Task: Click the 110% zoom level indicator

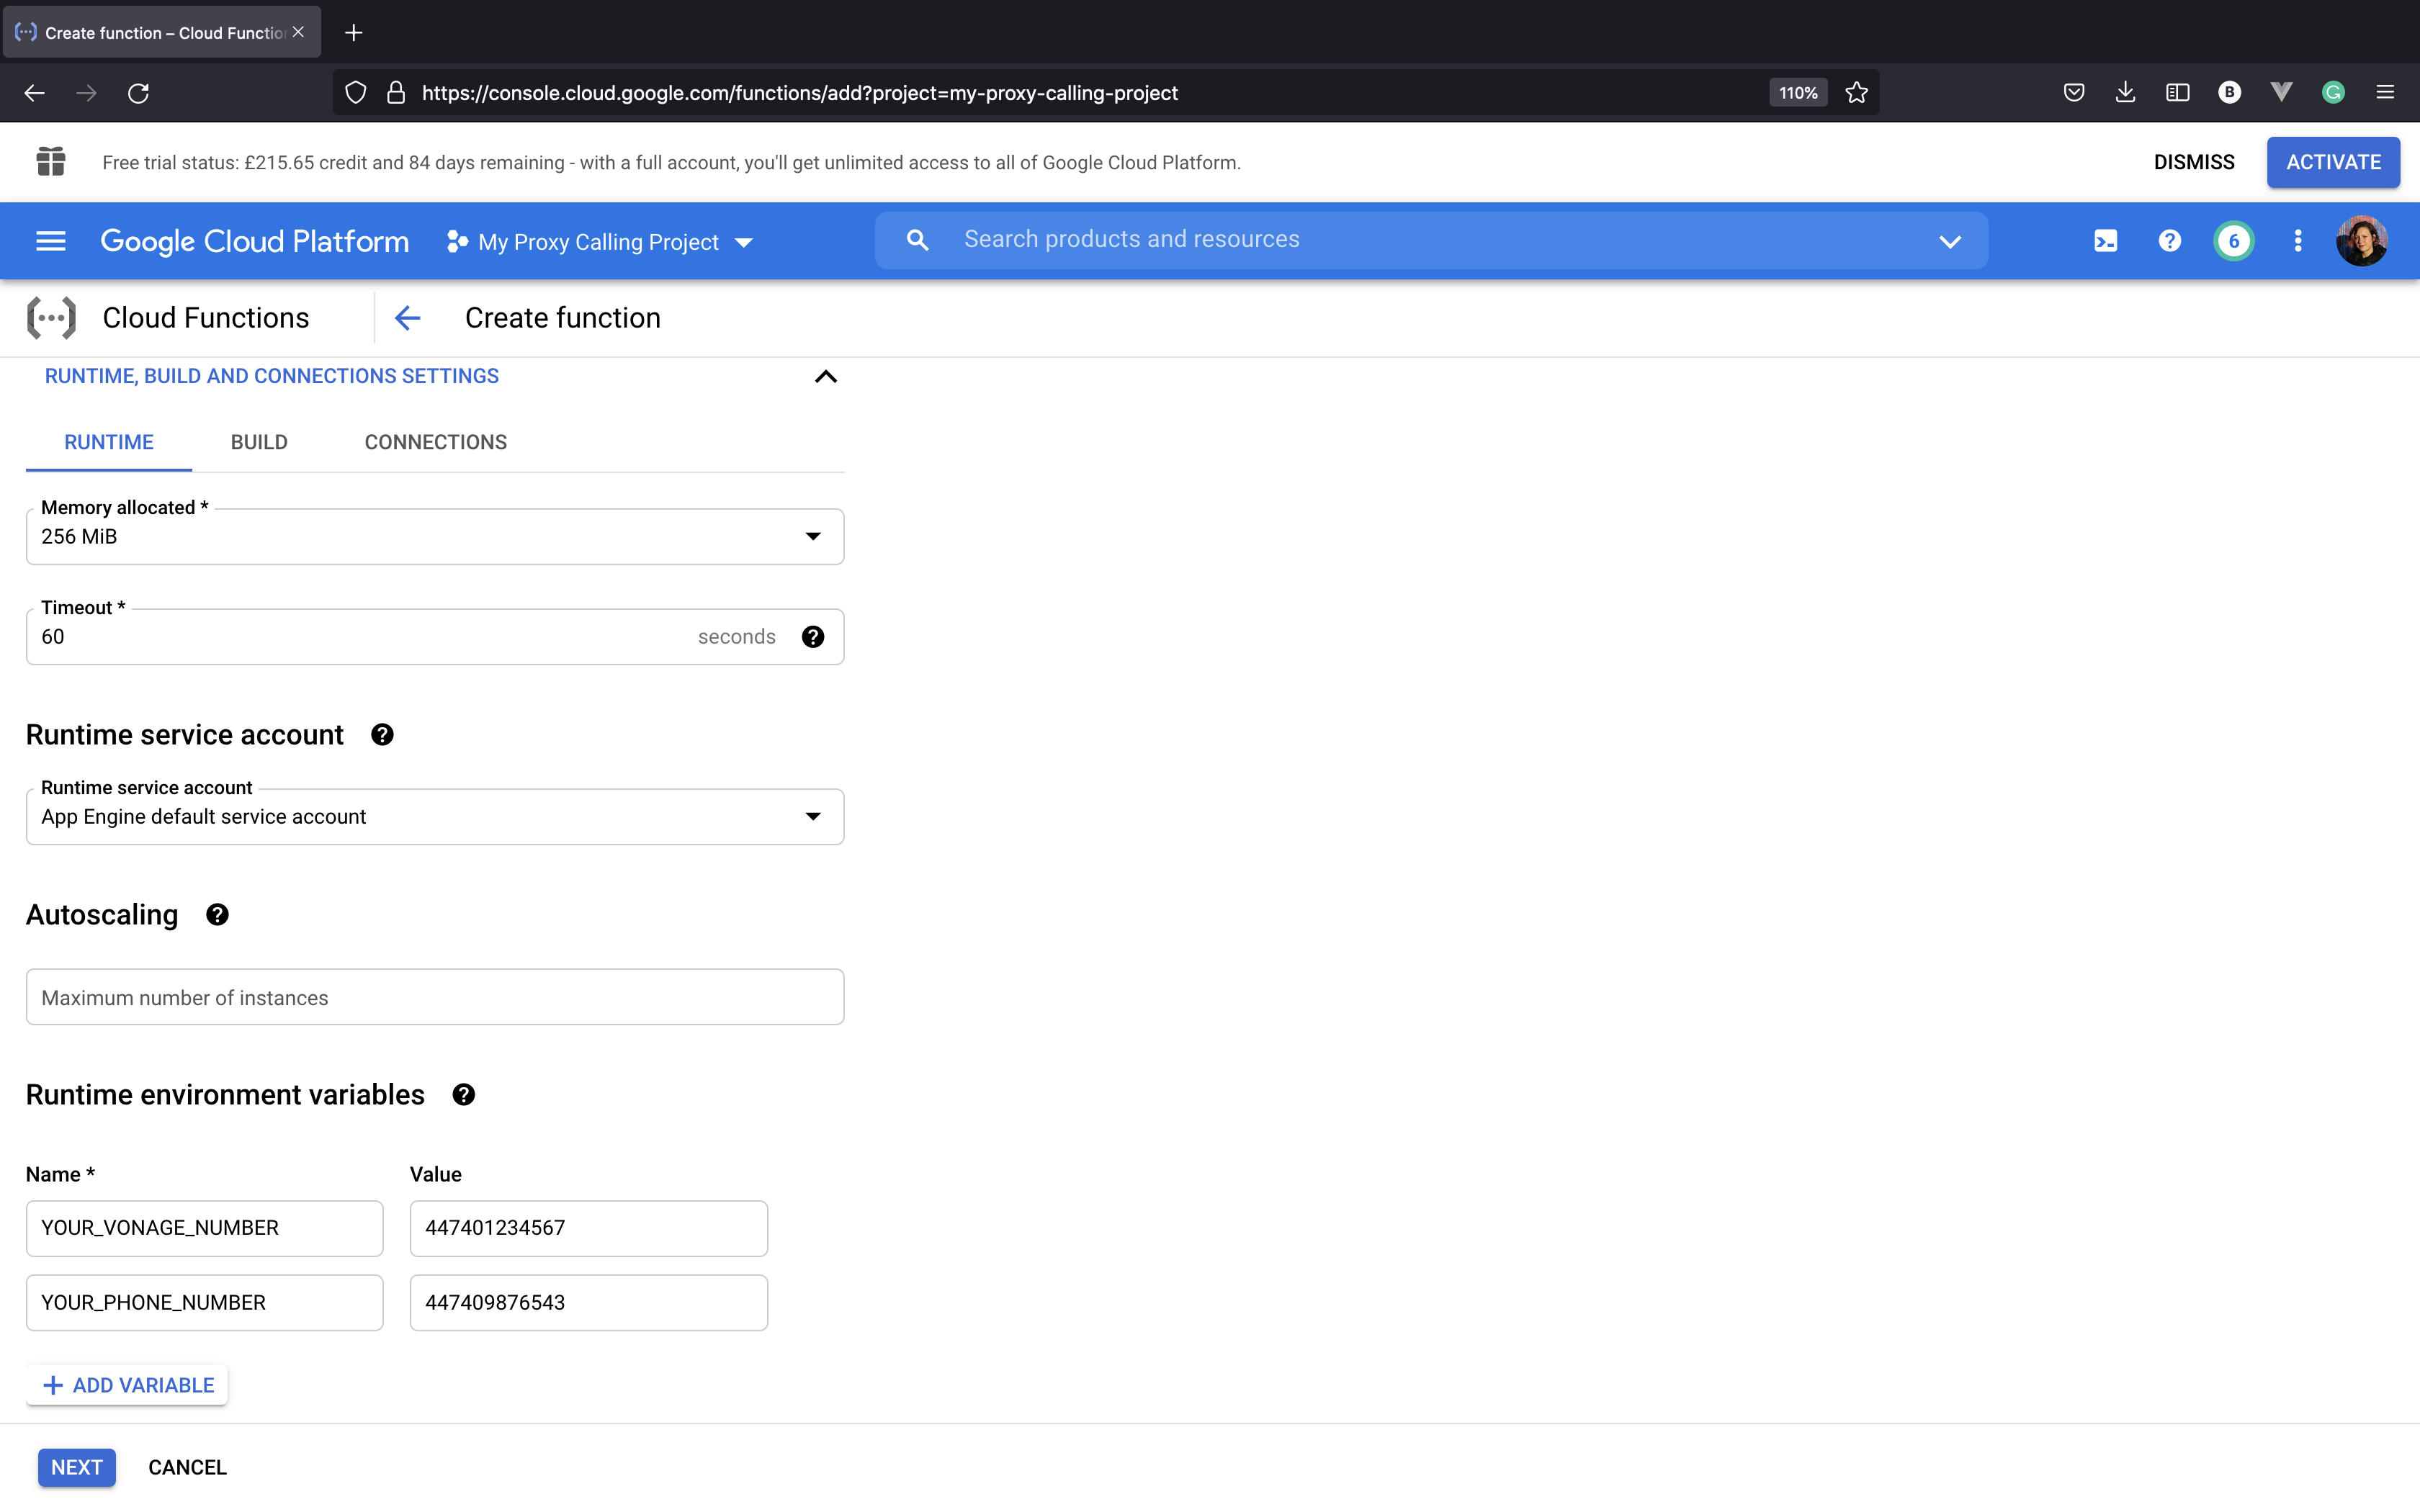Action: (x=1798, y=93)
